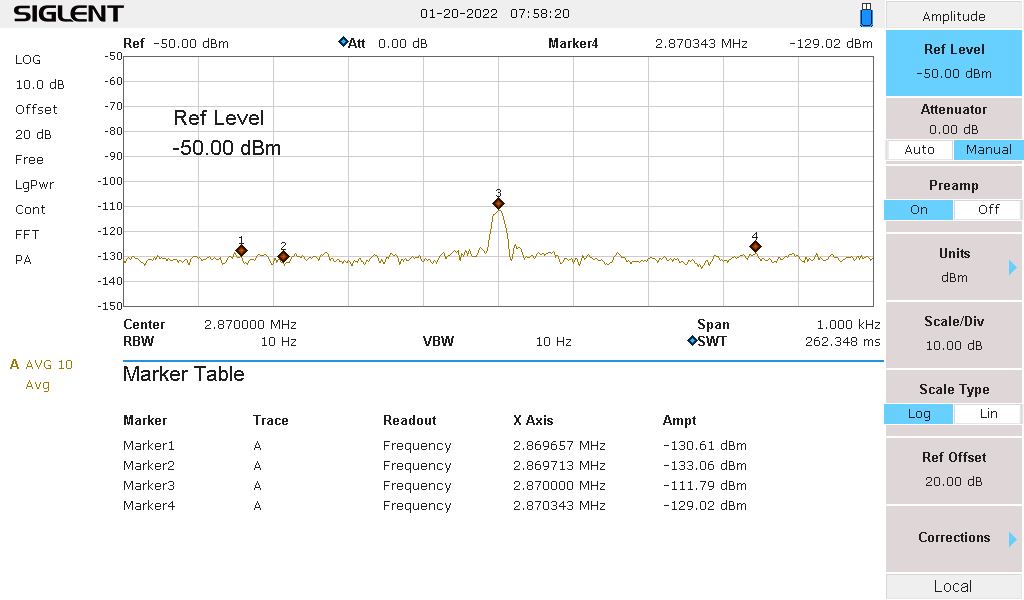The image size is (1024, 600).
Task: Click the Marker3 row in marker table
Action: tap(435, 486)
